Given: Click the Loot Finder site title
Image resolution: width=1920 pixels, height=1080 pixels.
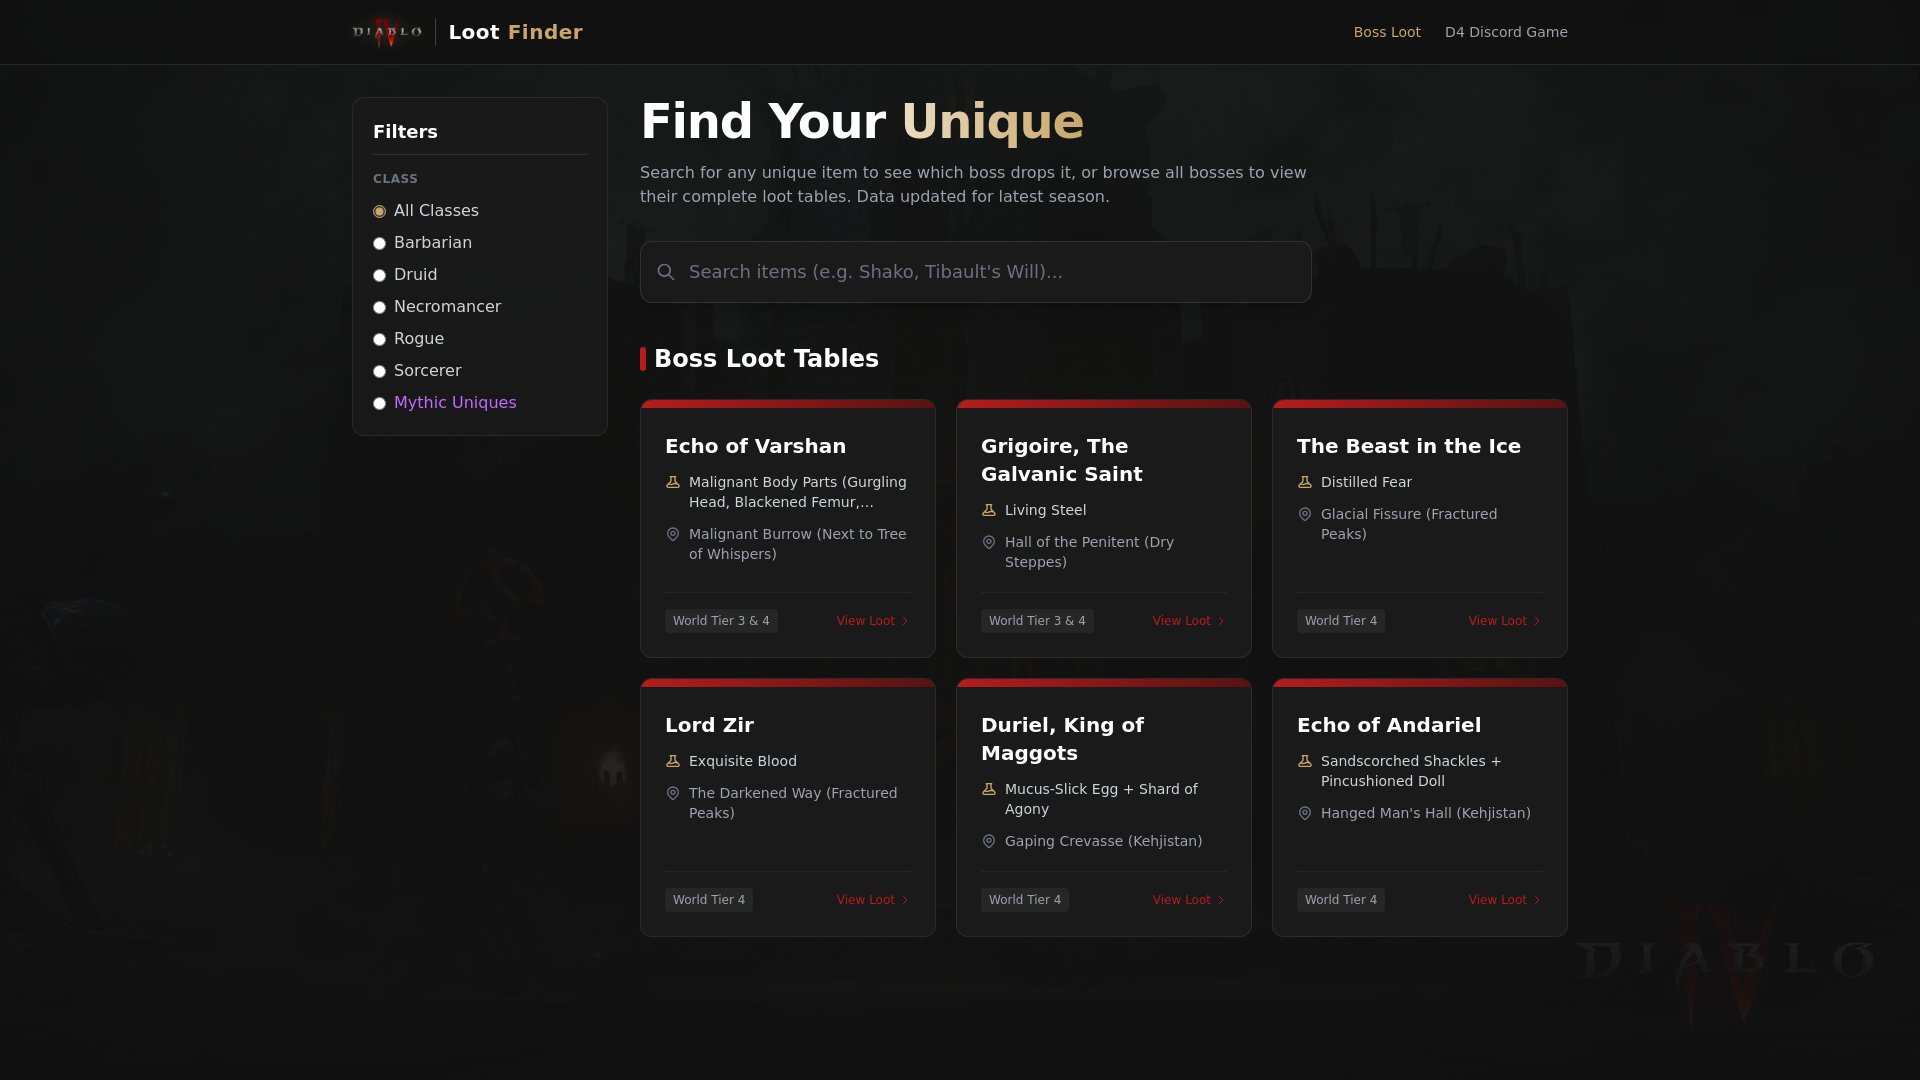Looking at the screenshot, I should pos(515,32).
